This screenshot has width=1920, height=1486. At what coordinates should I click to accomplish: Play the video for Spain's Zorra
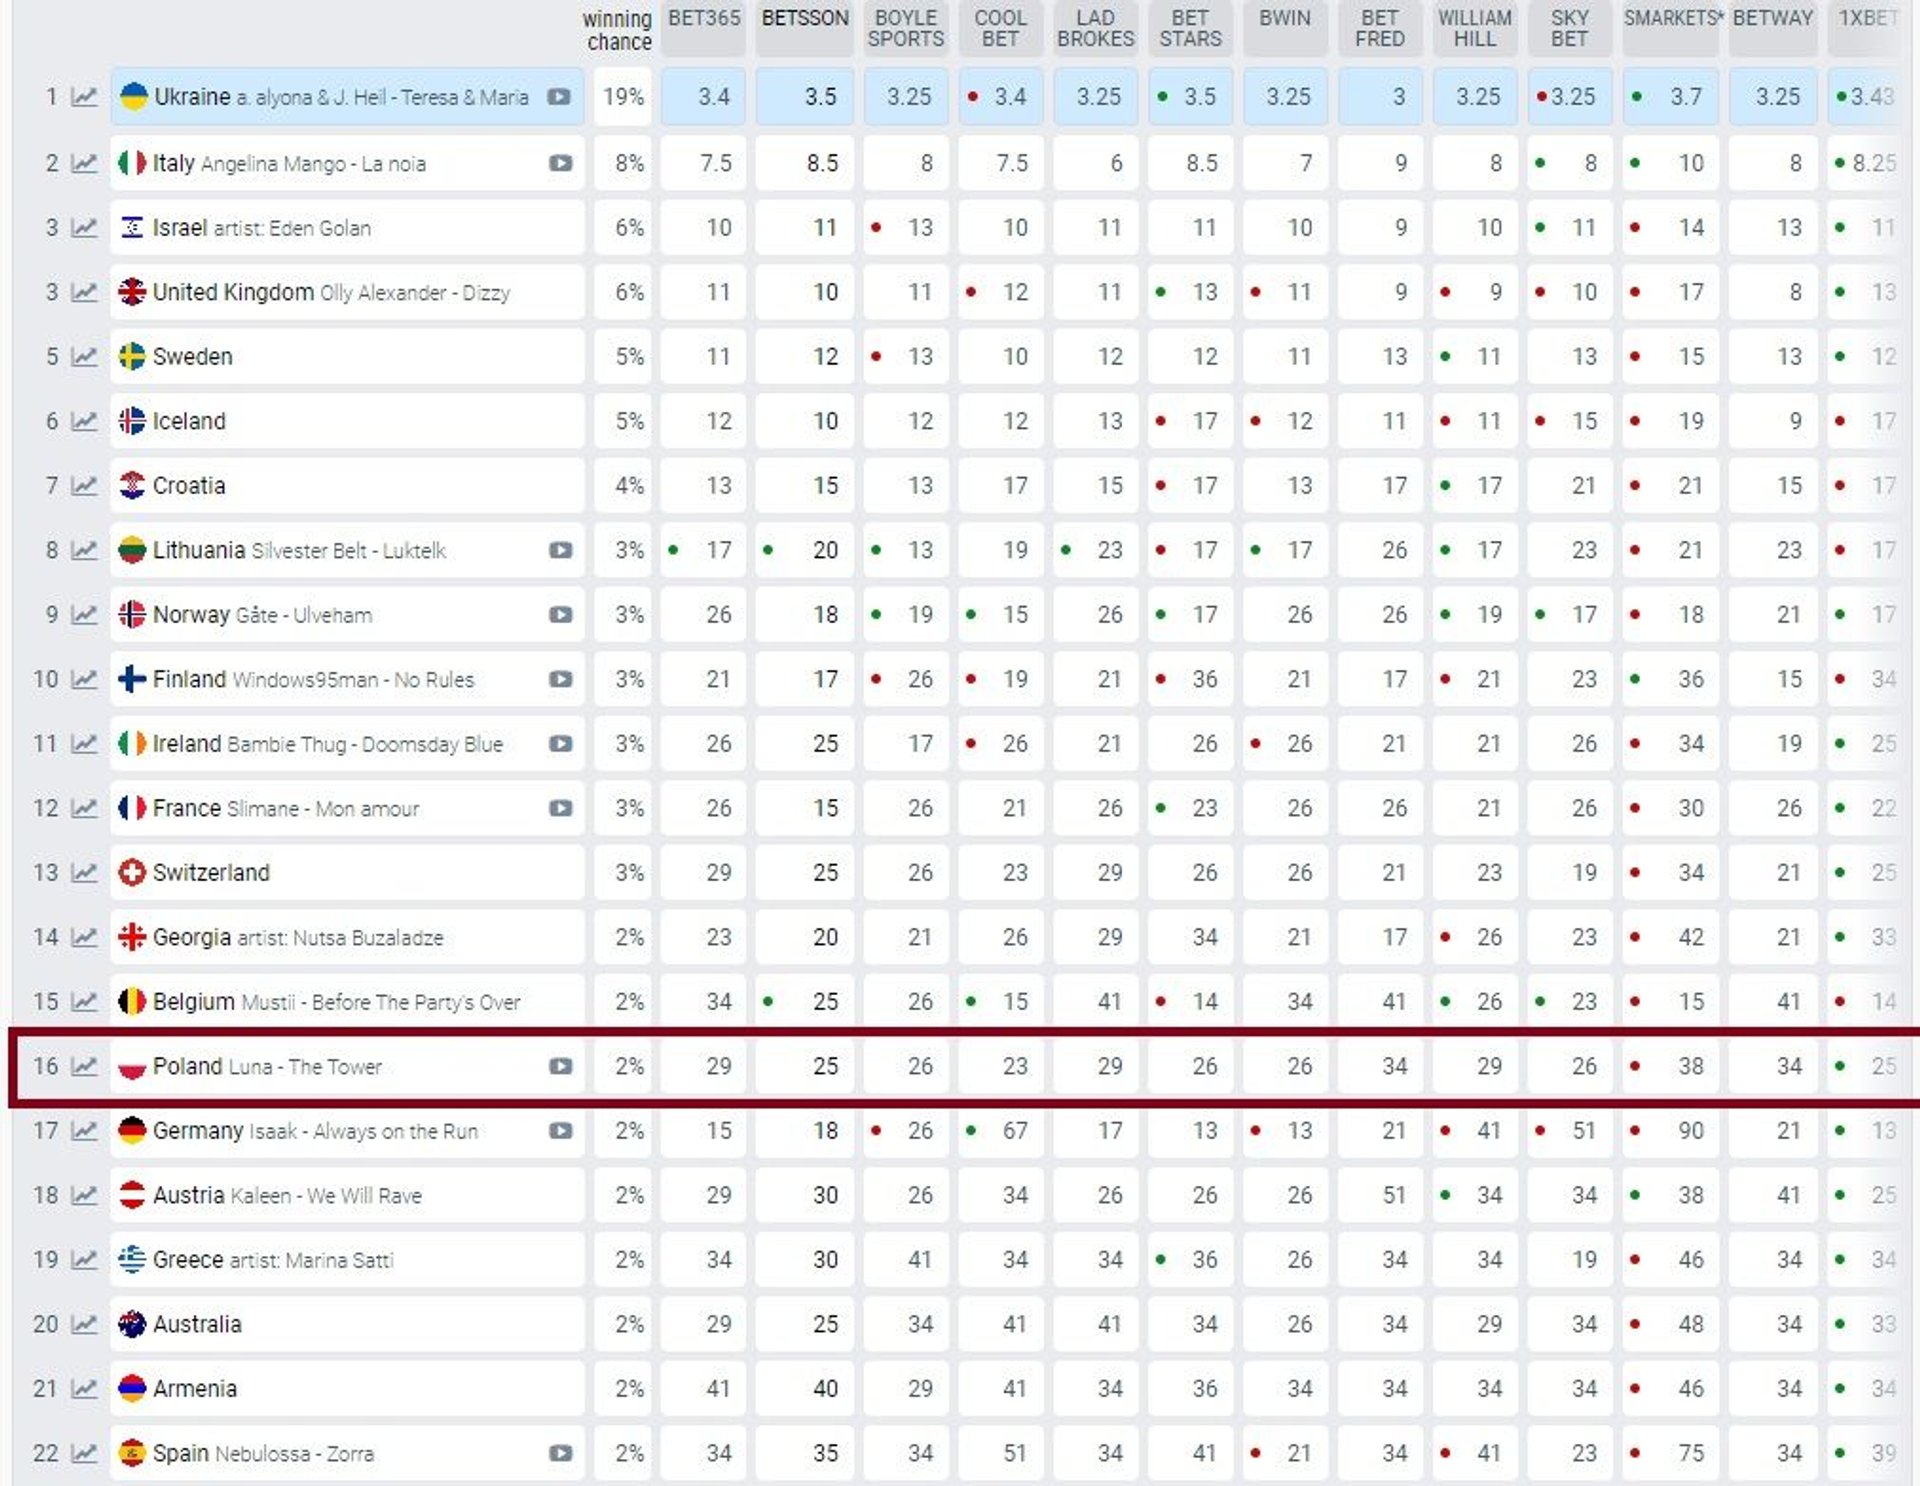[561, 1453]
